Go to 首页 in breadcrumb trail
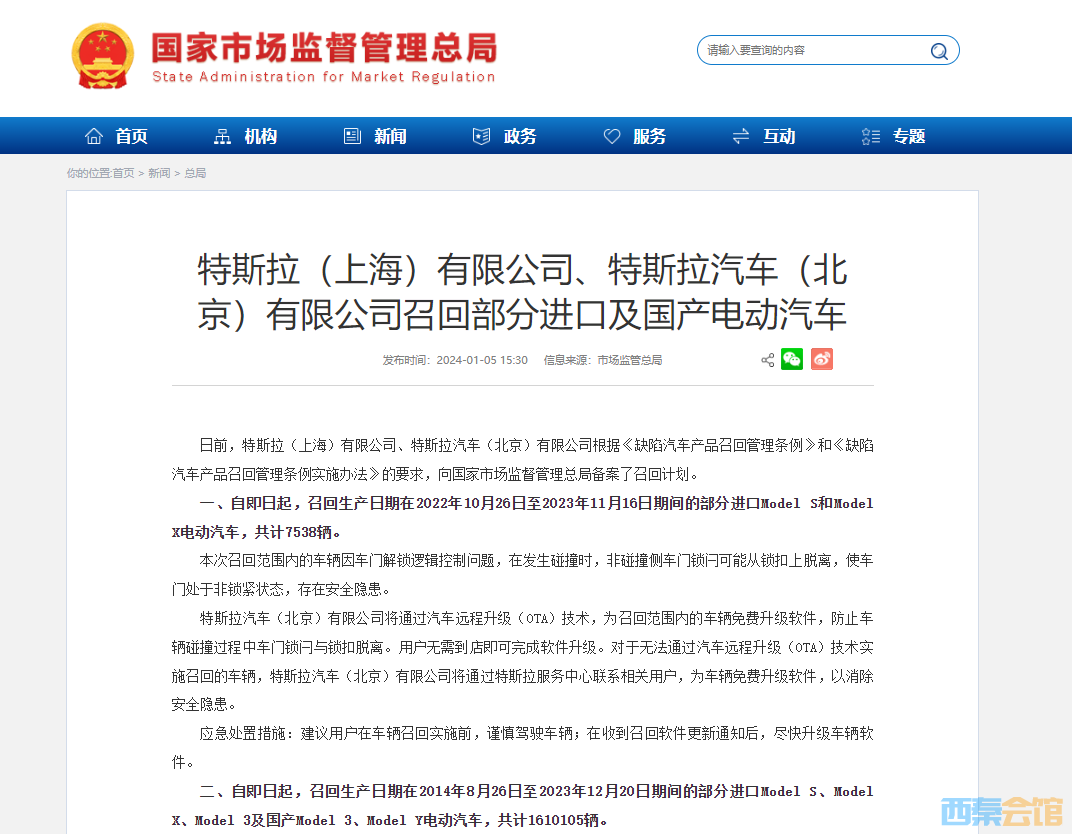This screenshot has width=1072, height=834. [123, 173]
